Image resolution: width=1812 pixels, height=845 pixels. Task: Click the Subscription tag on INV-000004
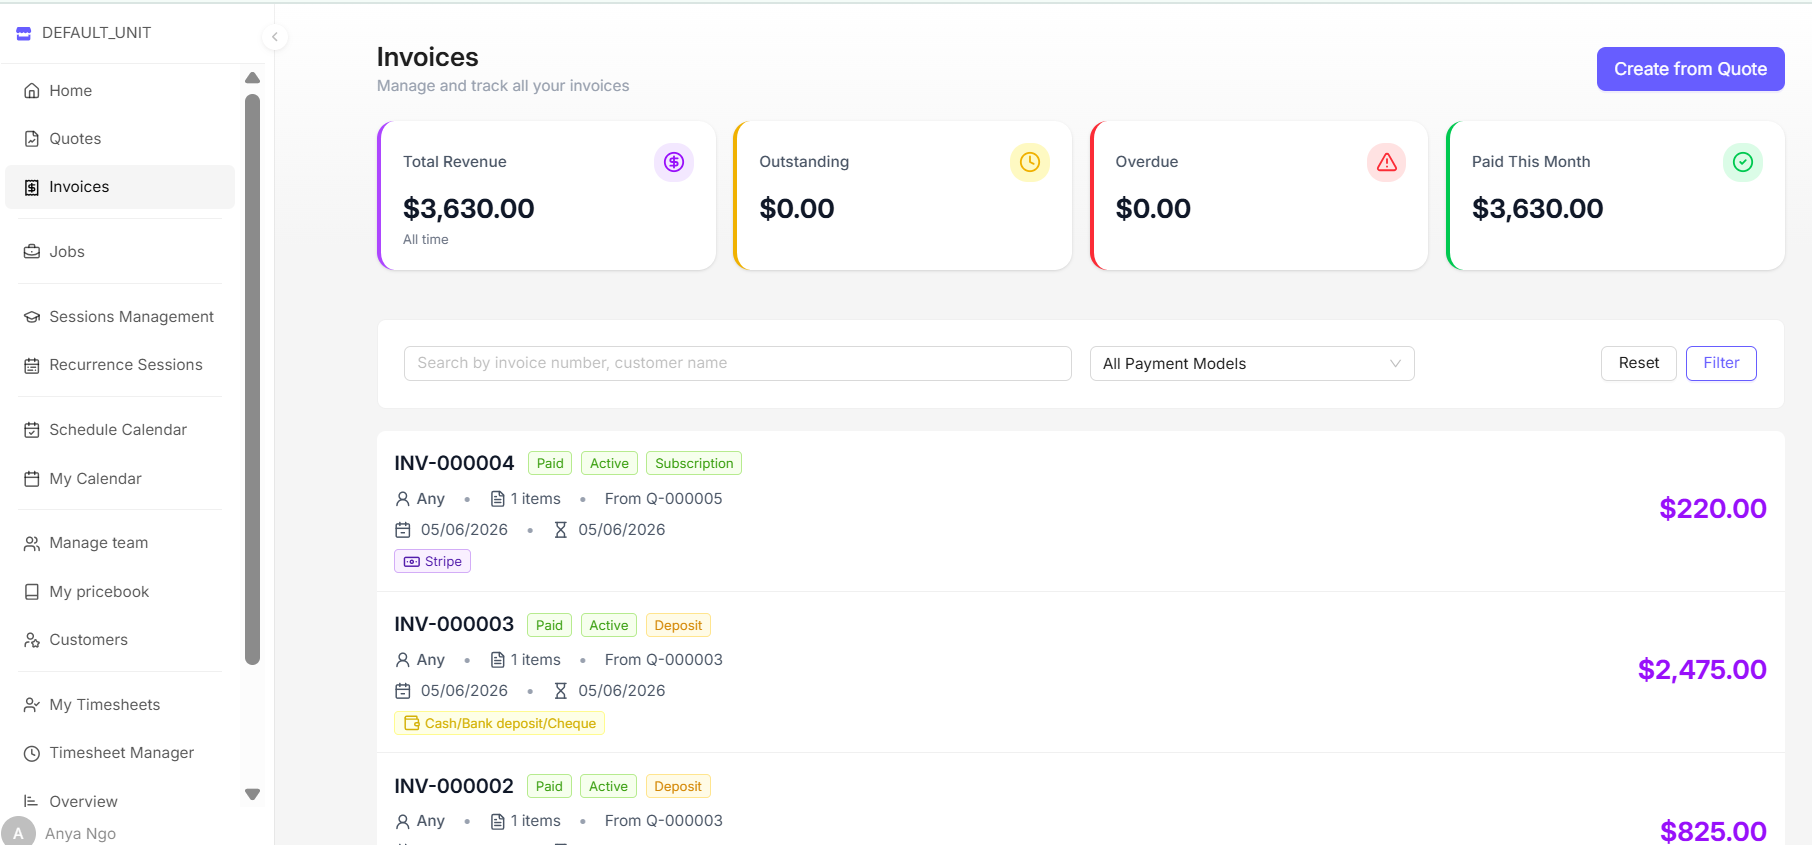[694, 463]
